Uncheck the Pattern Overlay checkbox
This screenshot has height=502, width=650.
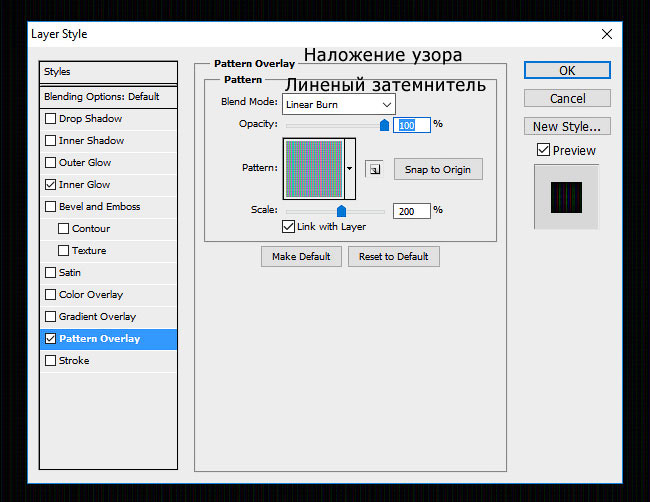[50, 339]
